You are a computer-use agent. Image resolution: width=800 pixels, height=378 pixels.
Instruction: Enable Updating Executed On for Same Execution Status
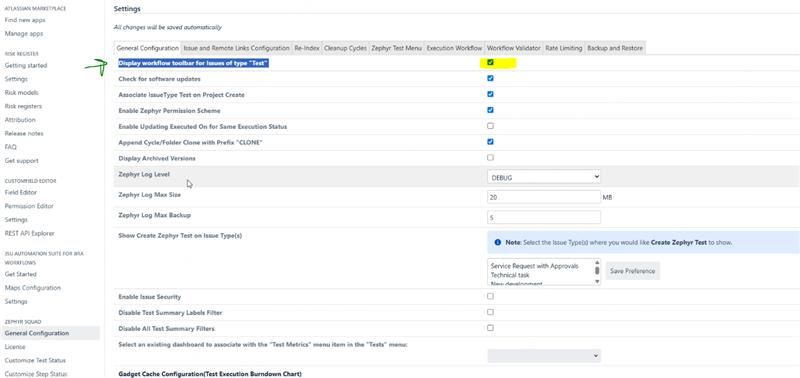pyautogui.click(x=490, y=126)
